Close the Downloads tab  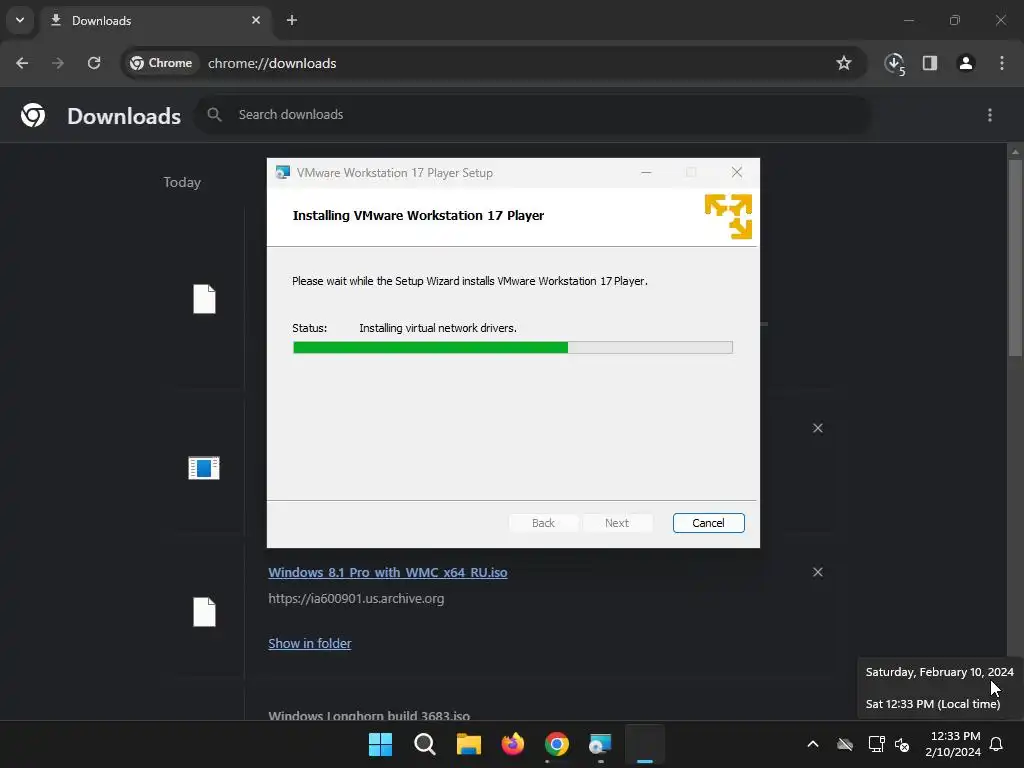(256, 20)
